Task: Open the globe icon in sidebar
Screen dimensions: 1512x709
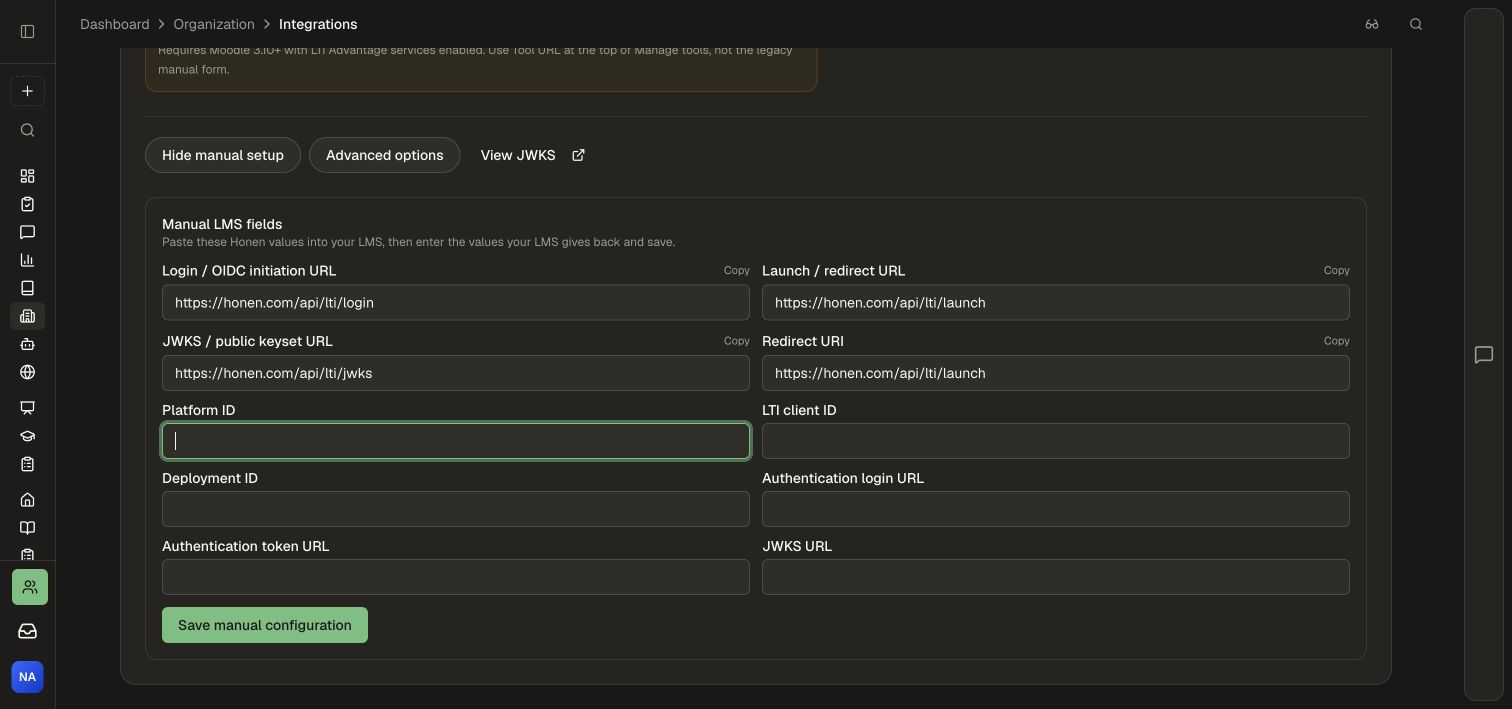Action: point(27,372)
